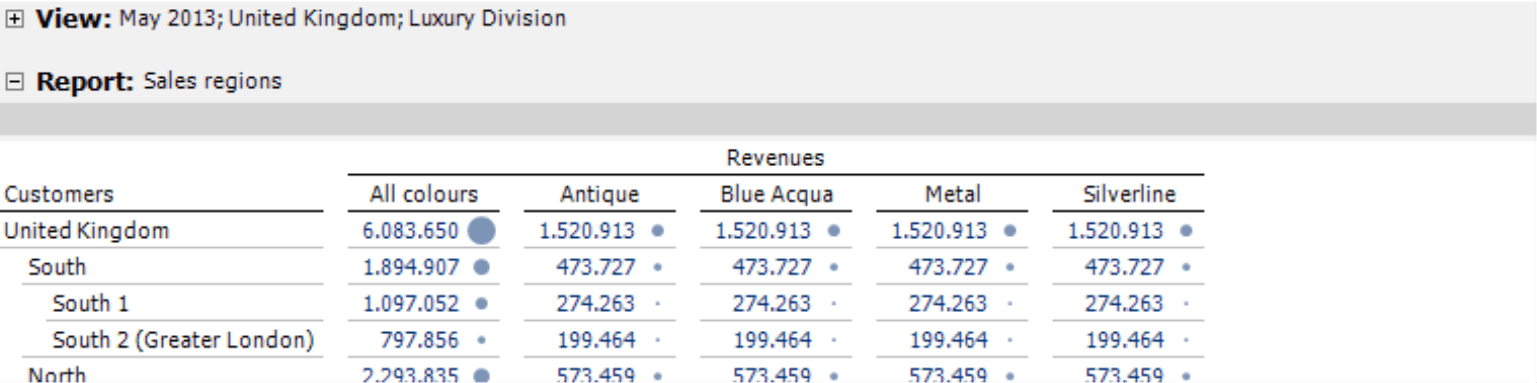The height and width of the screenshot is (383, 1537).
Task: Click the Customers row header label
Action: coord(58,194)
